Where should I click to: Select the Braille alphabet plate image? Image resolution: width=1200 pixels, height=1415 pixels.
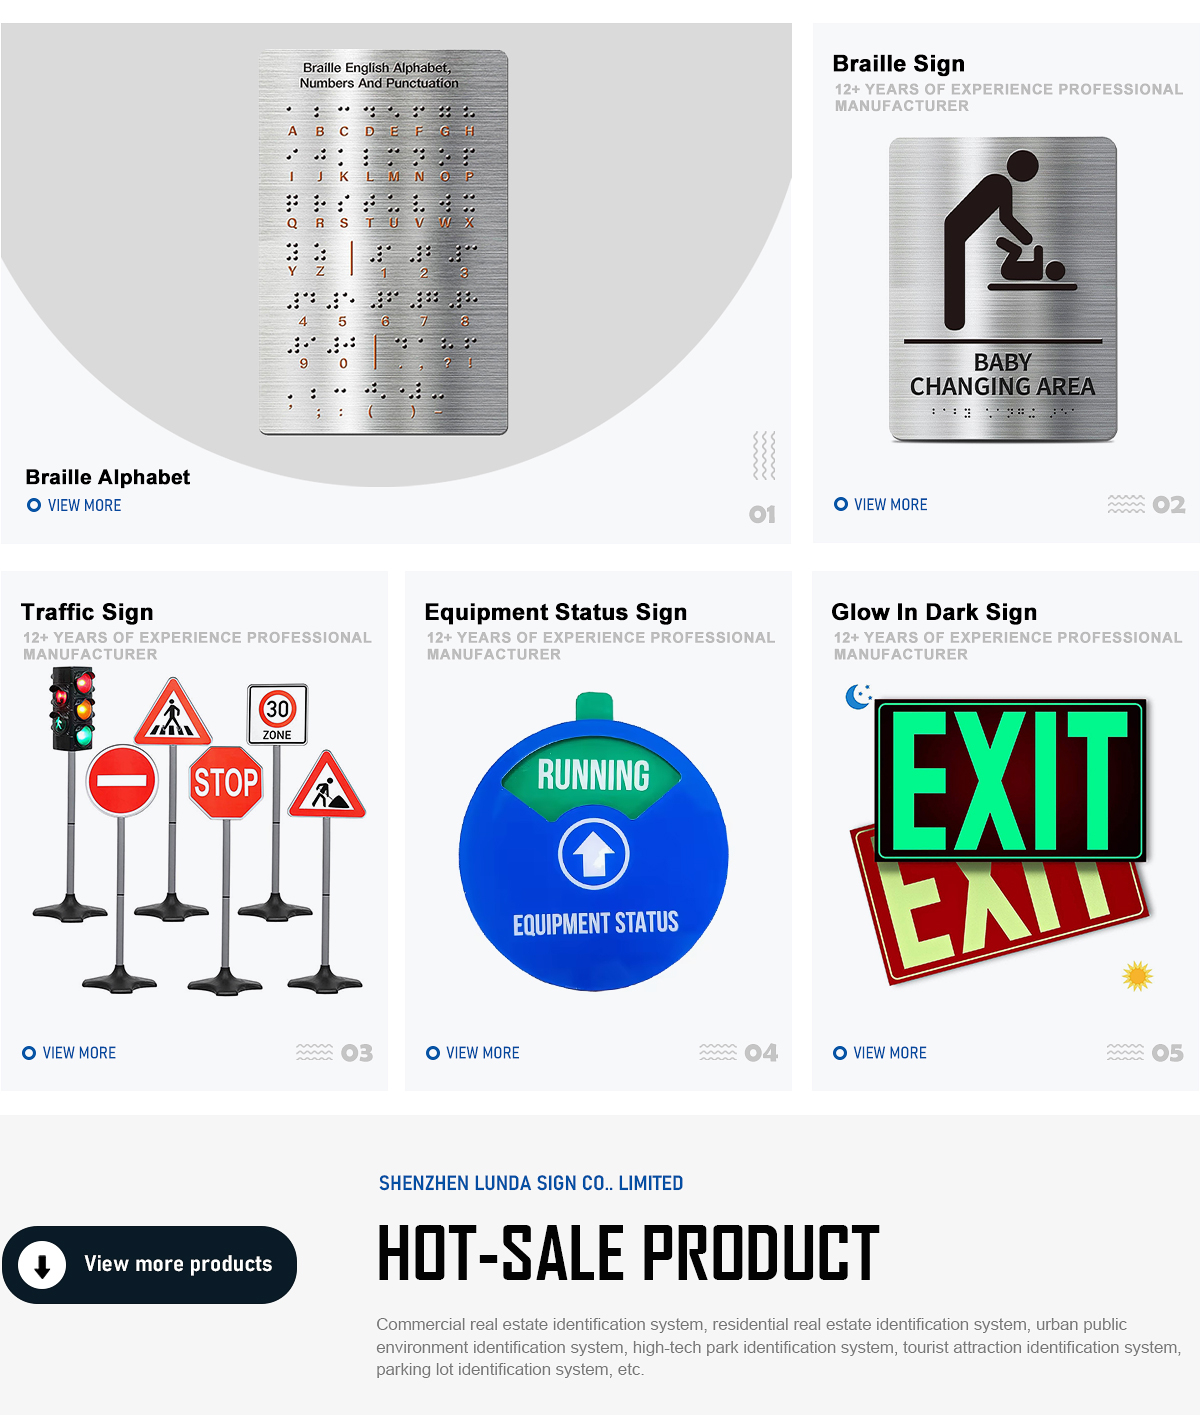[x=383, y=243]
